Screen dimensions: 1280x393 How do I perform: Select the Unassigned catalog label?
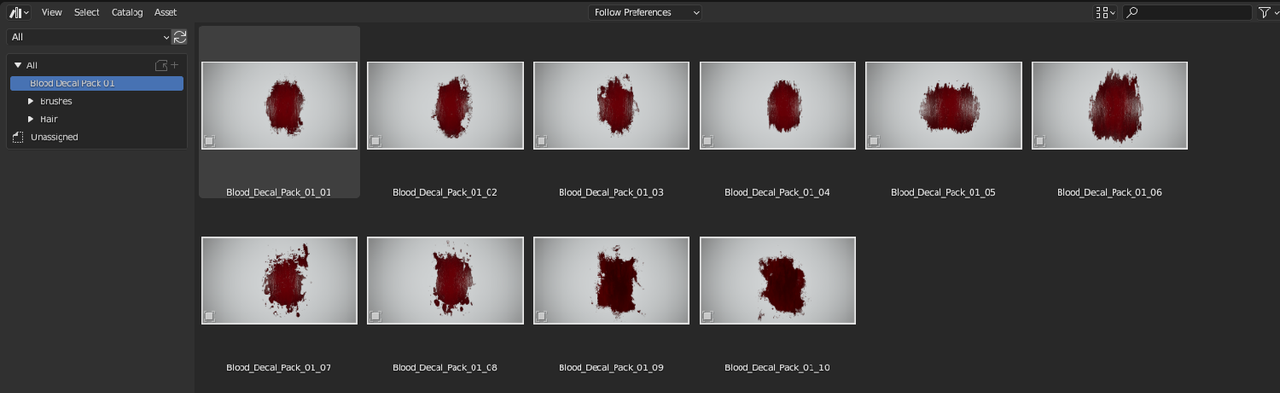pos(54,137)
